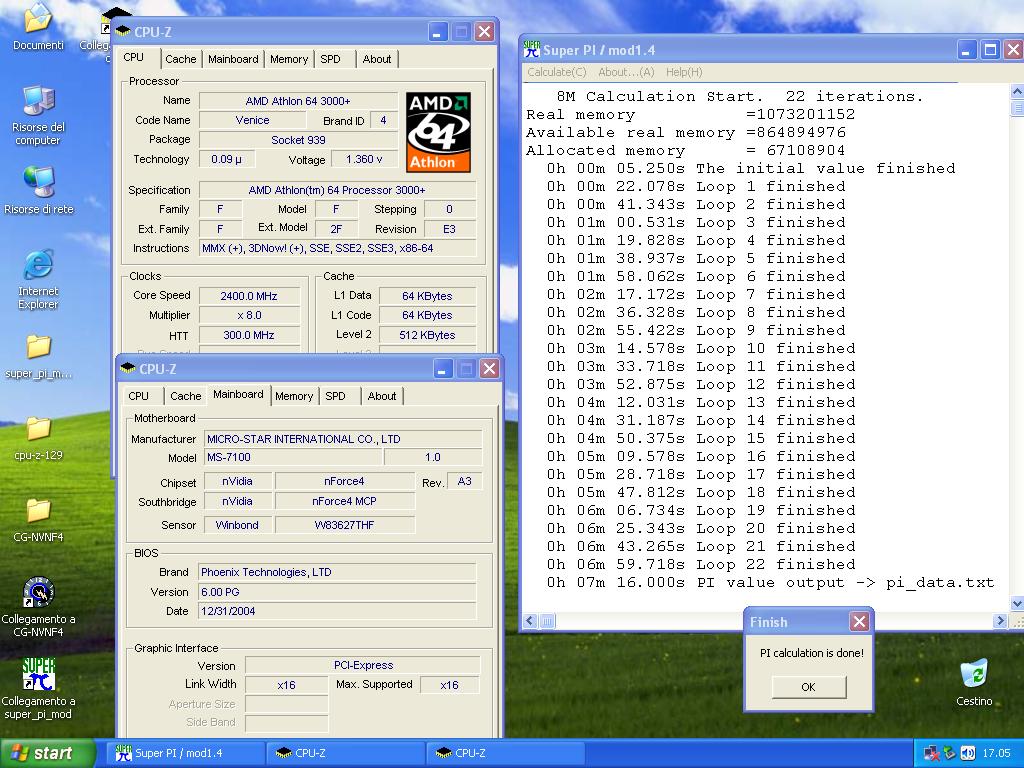This screenshot has width=1024, height=768.
Task: Click left arrow of Super PI horizontal scrollbar
Action: tap(530, 621)
